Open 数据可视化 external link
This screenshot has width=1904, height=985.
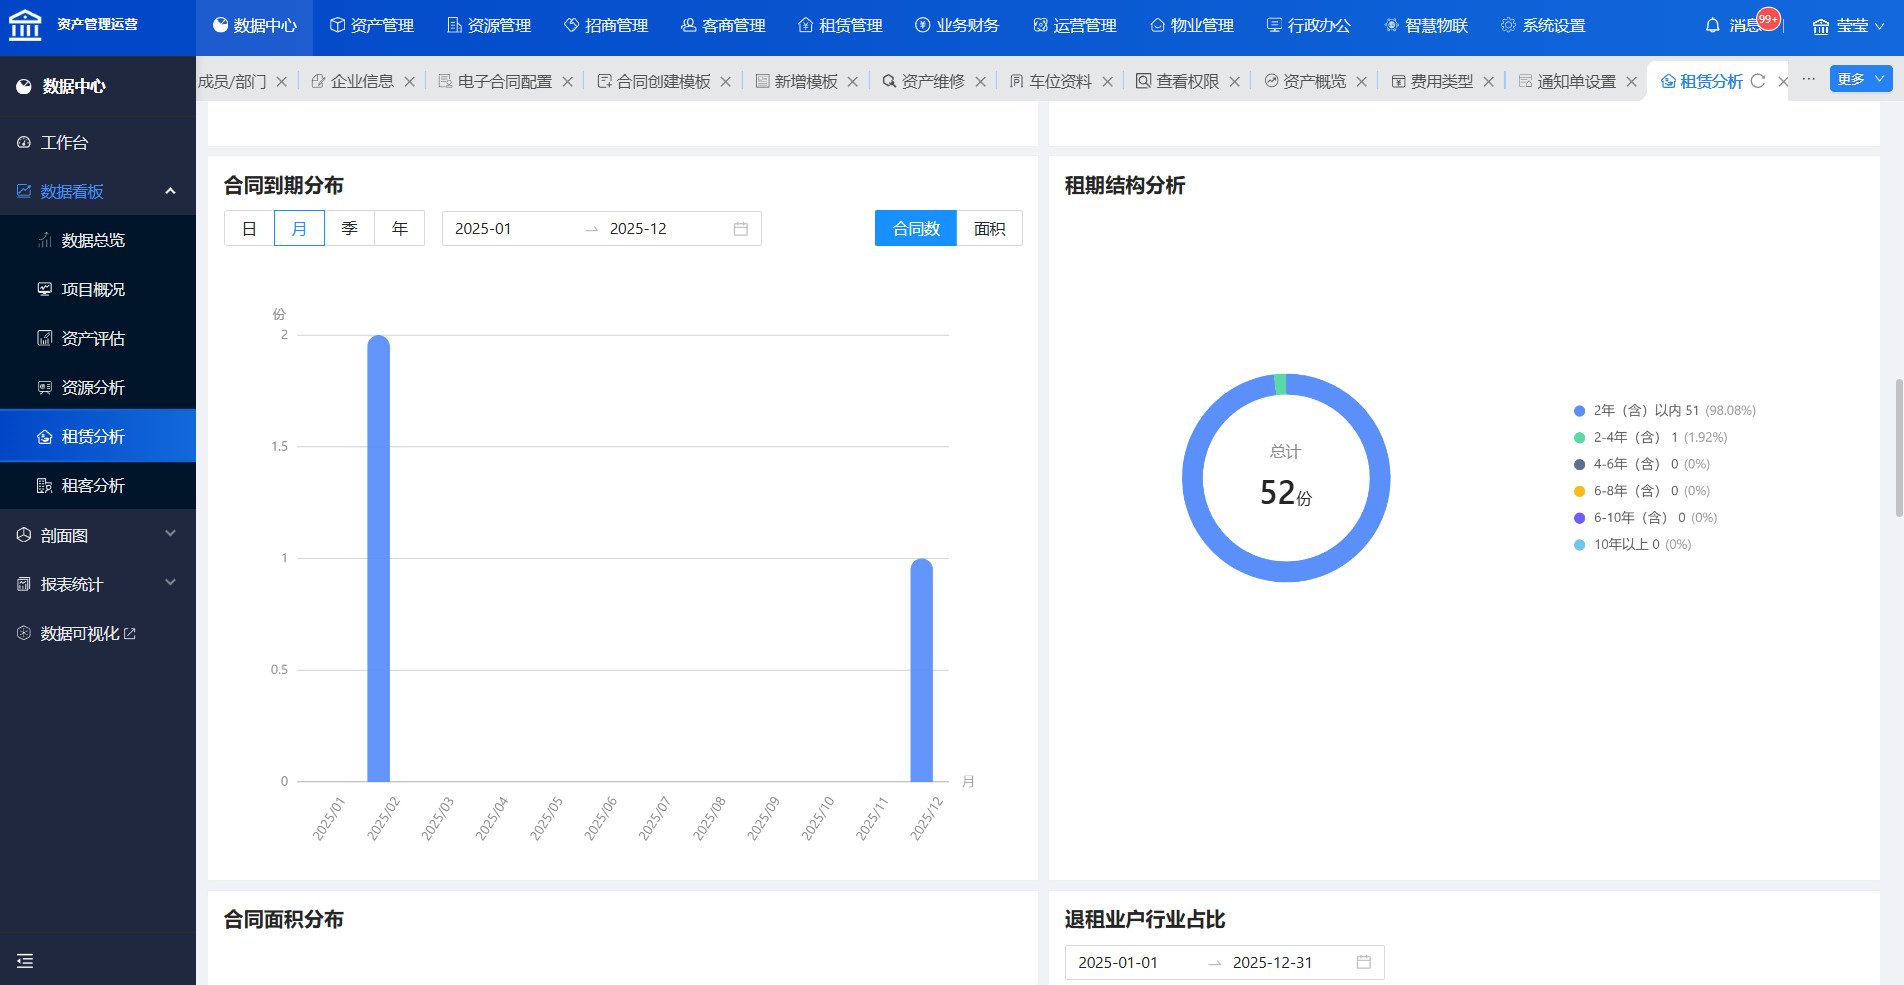click(88, 633)
